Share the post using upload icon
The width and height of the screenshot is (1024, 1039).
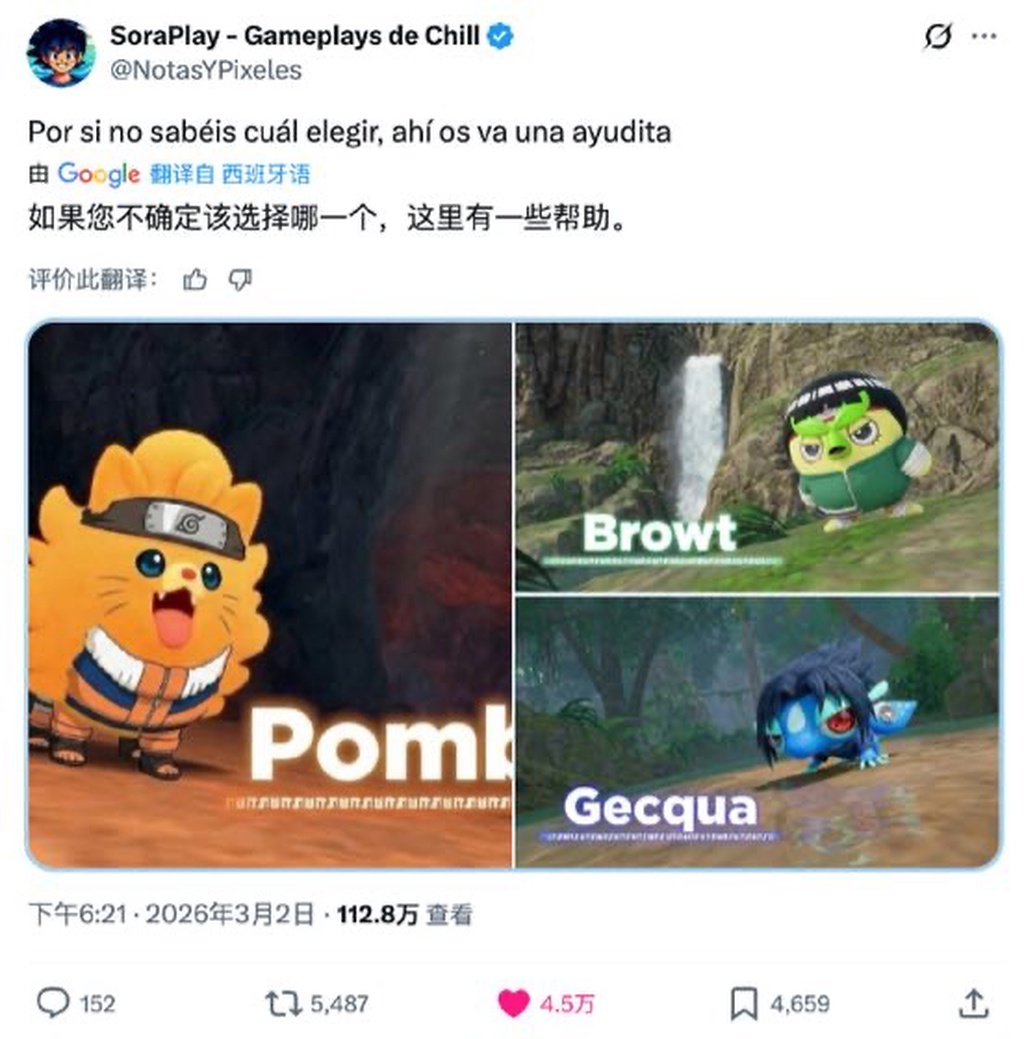[974, 1003]
